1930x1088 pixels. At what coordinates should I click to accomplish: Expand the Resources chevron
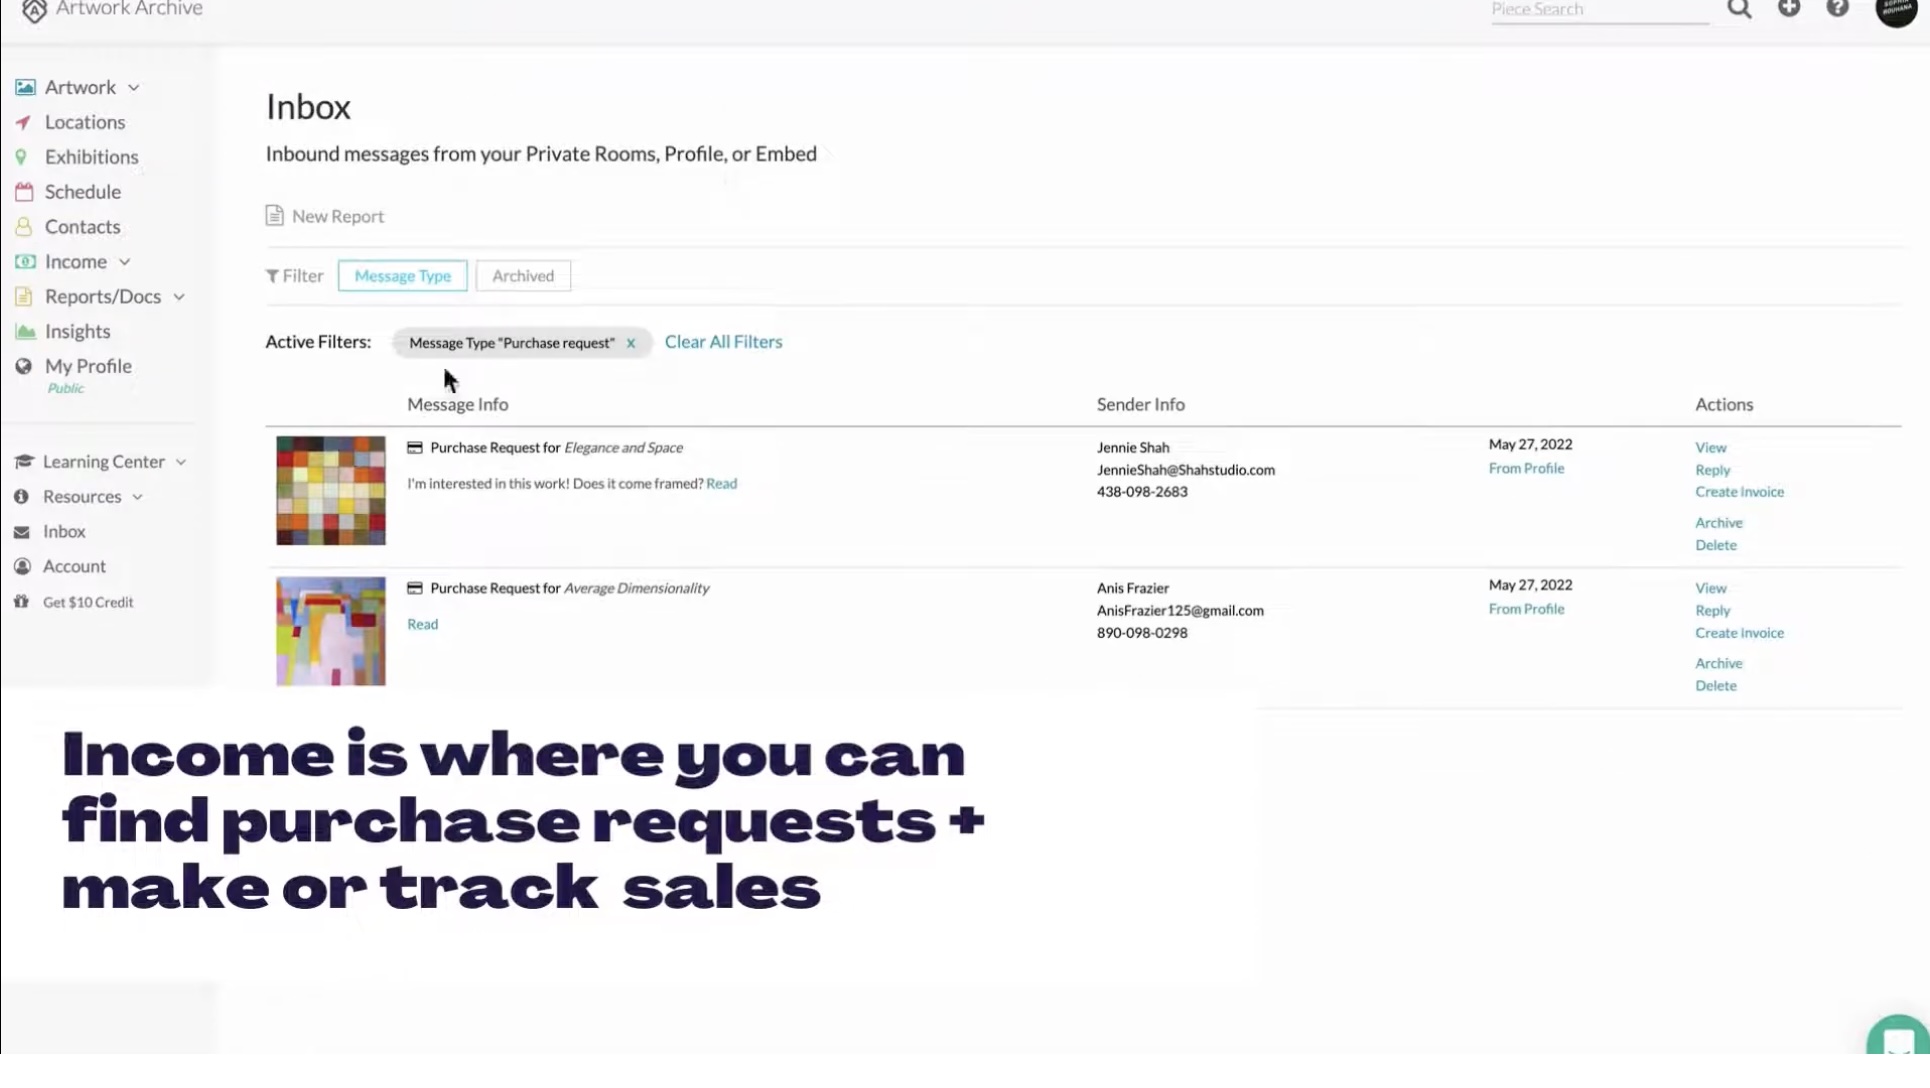tap(137, 497)
